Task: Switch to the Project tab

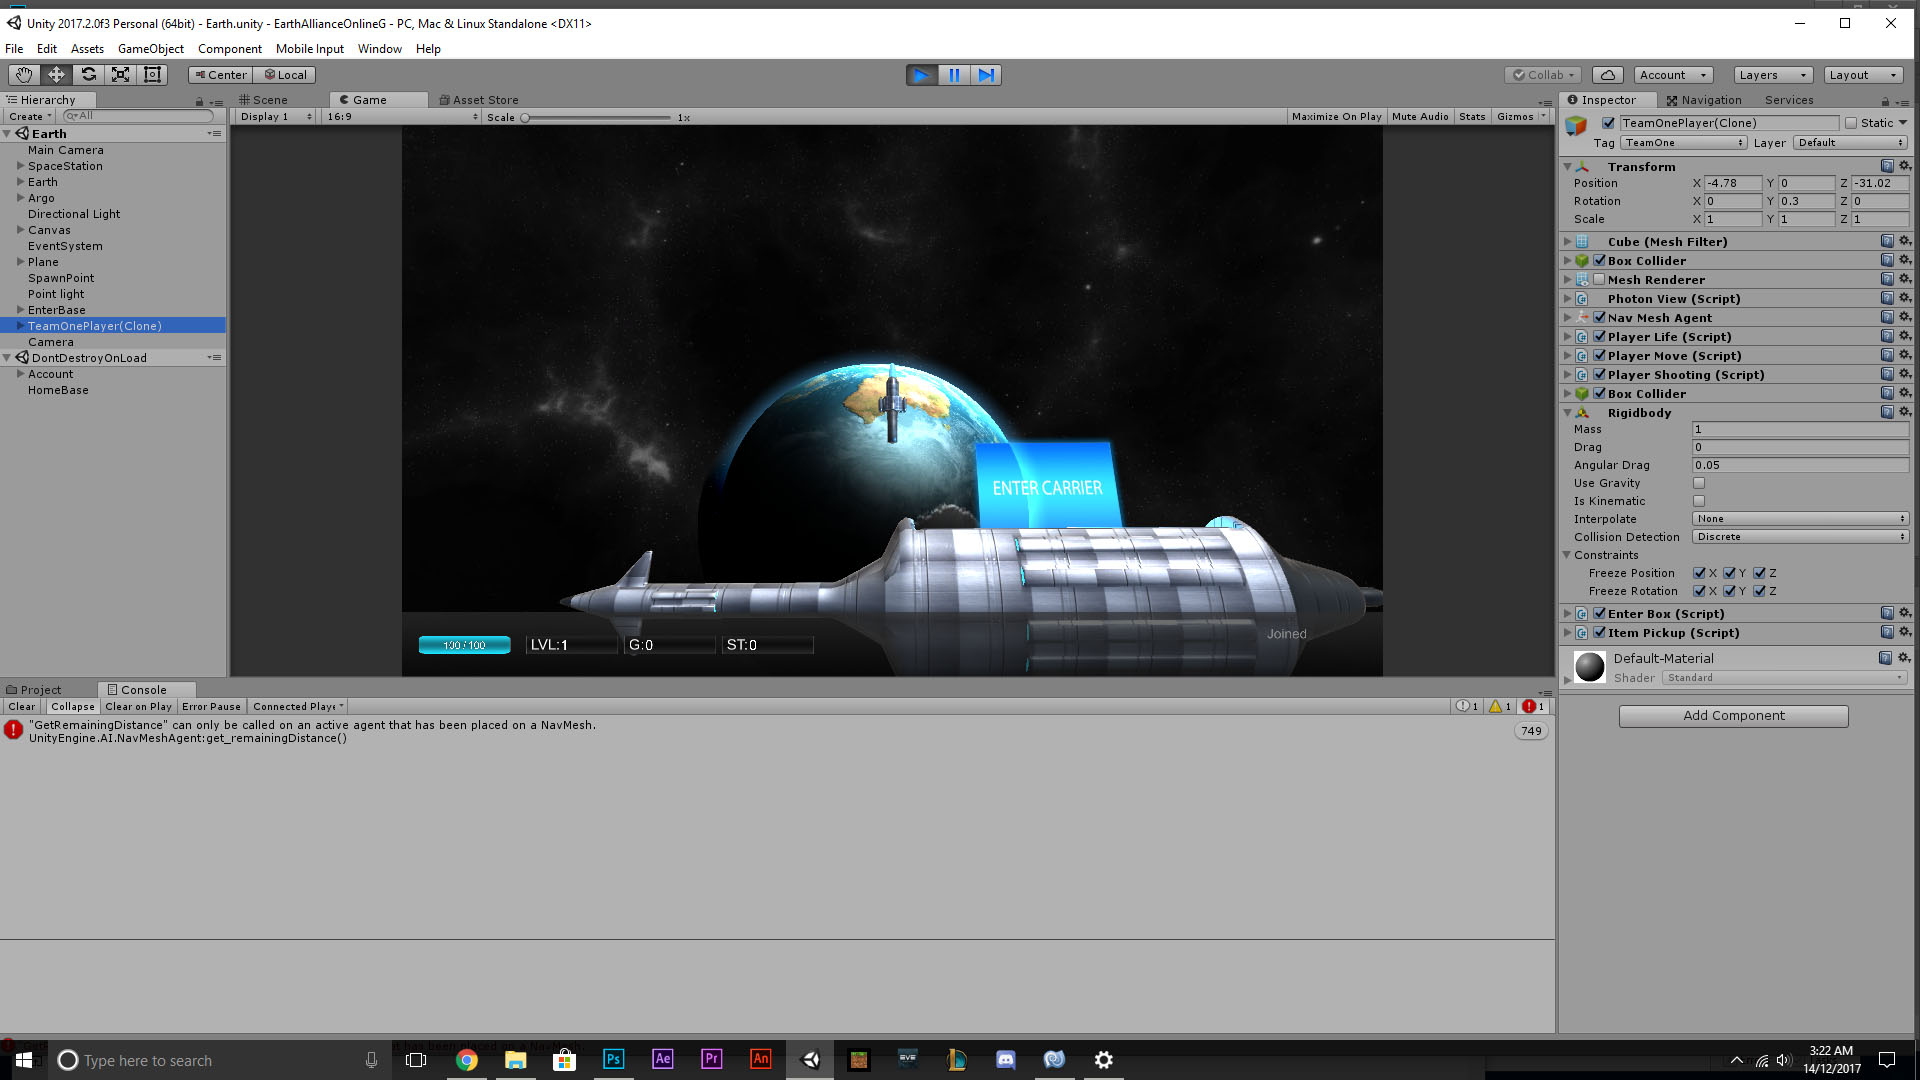Action: click(x=34, y=690)
